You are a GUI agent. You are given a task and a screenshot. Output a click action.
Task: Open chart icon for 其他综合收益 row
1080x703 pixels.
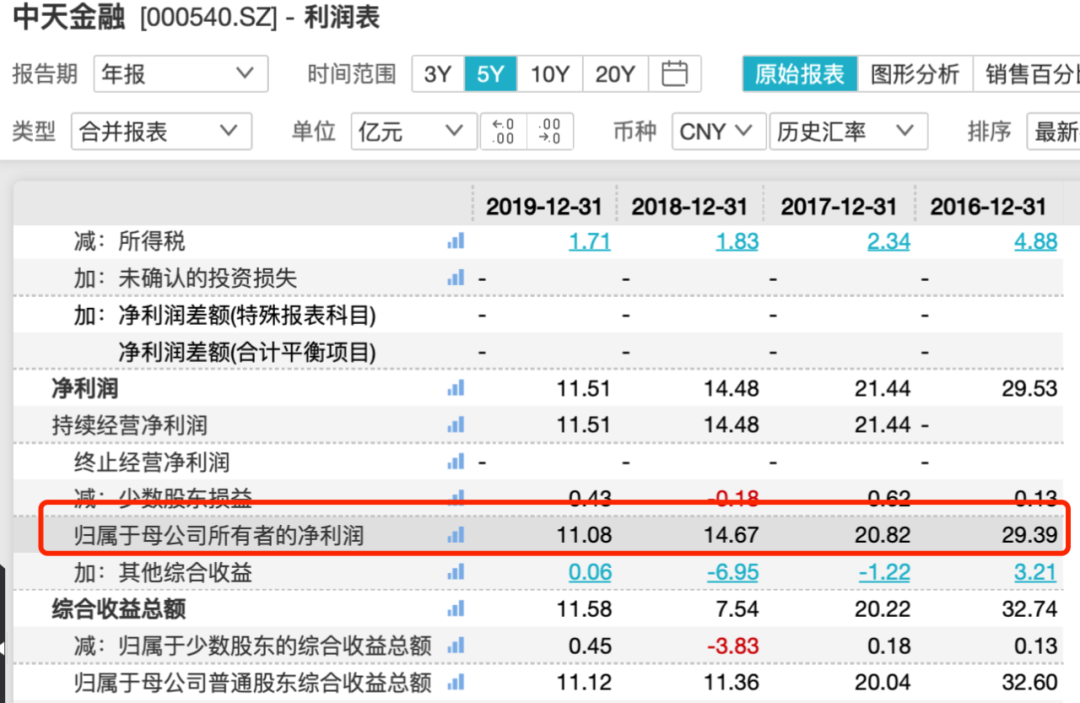[455, 572]
